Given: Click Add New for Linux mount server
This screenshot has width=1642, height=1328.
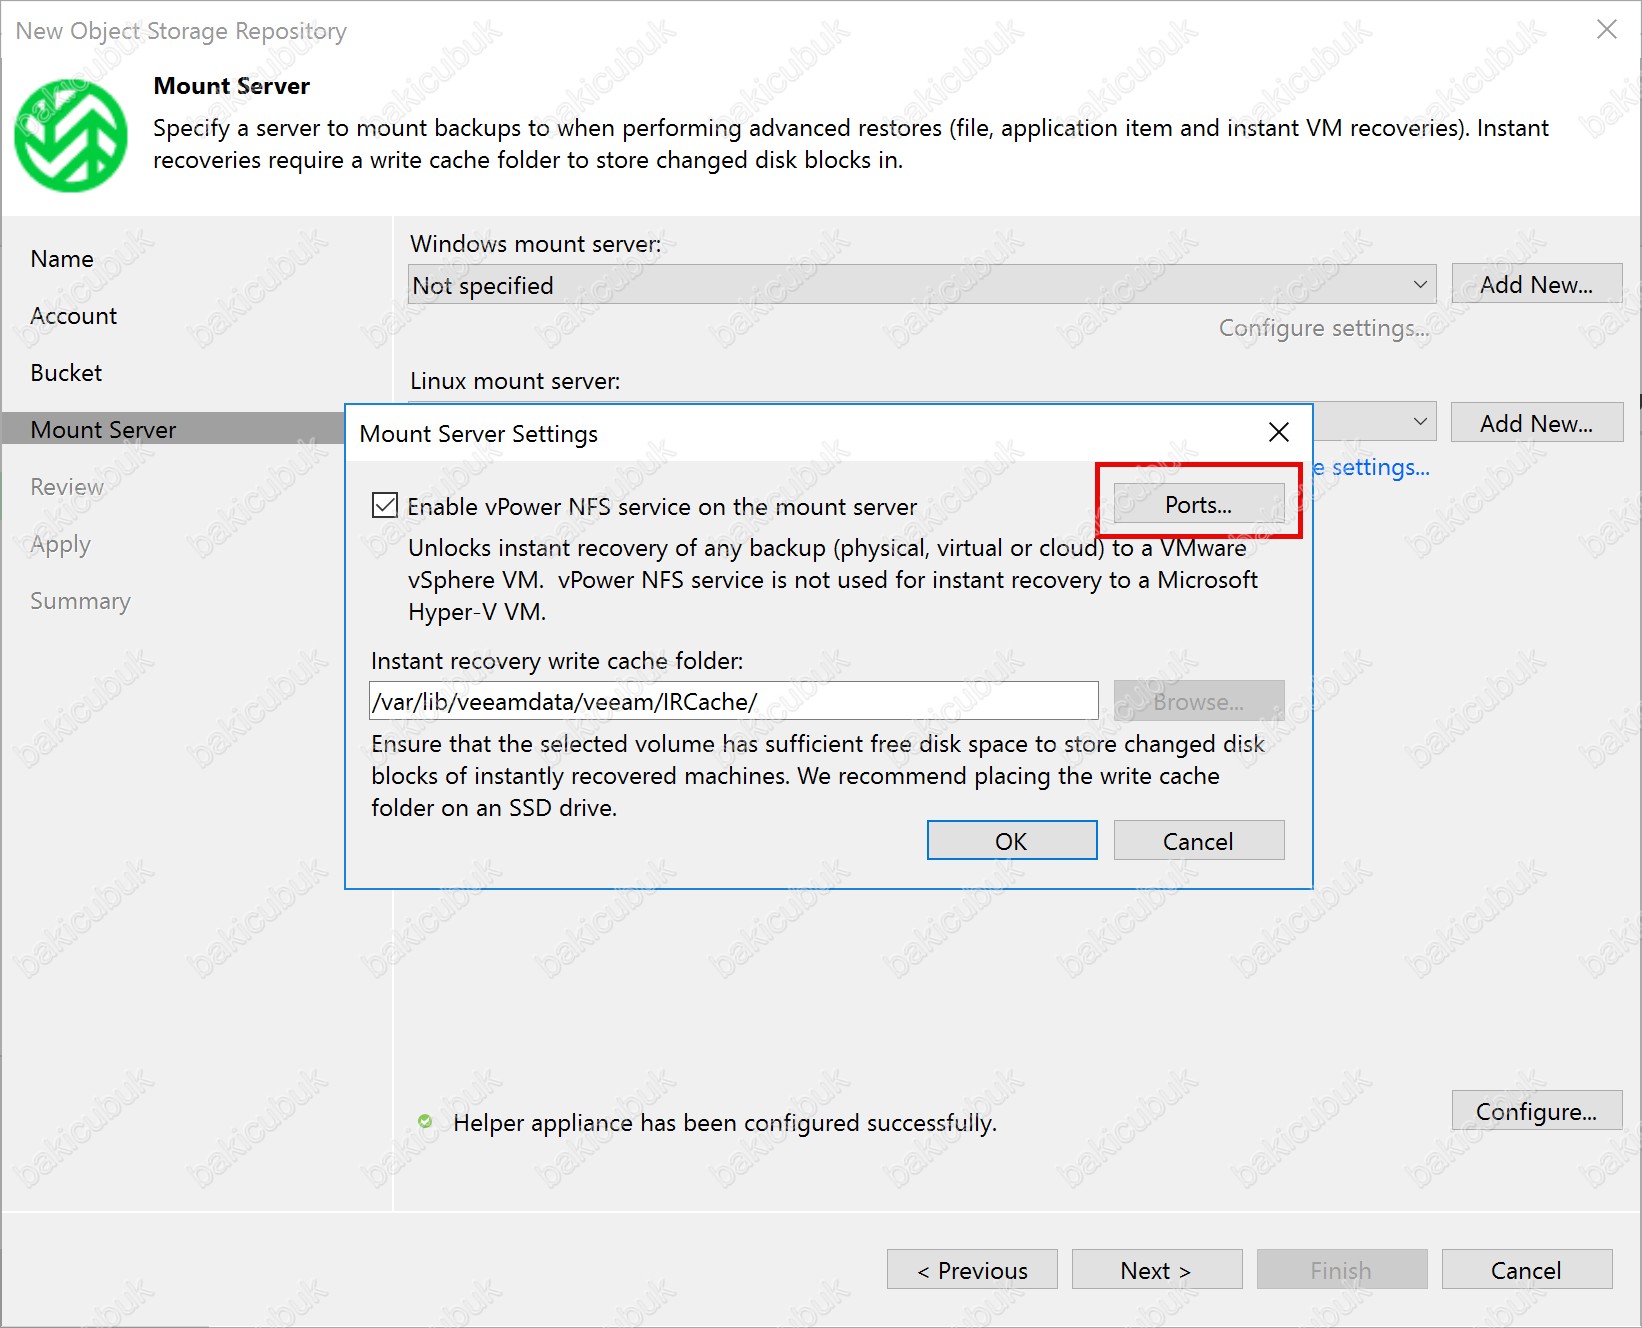Looking at the screenshot, I should tap(1536, 424).
